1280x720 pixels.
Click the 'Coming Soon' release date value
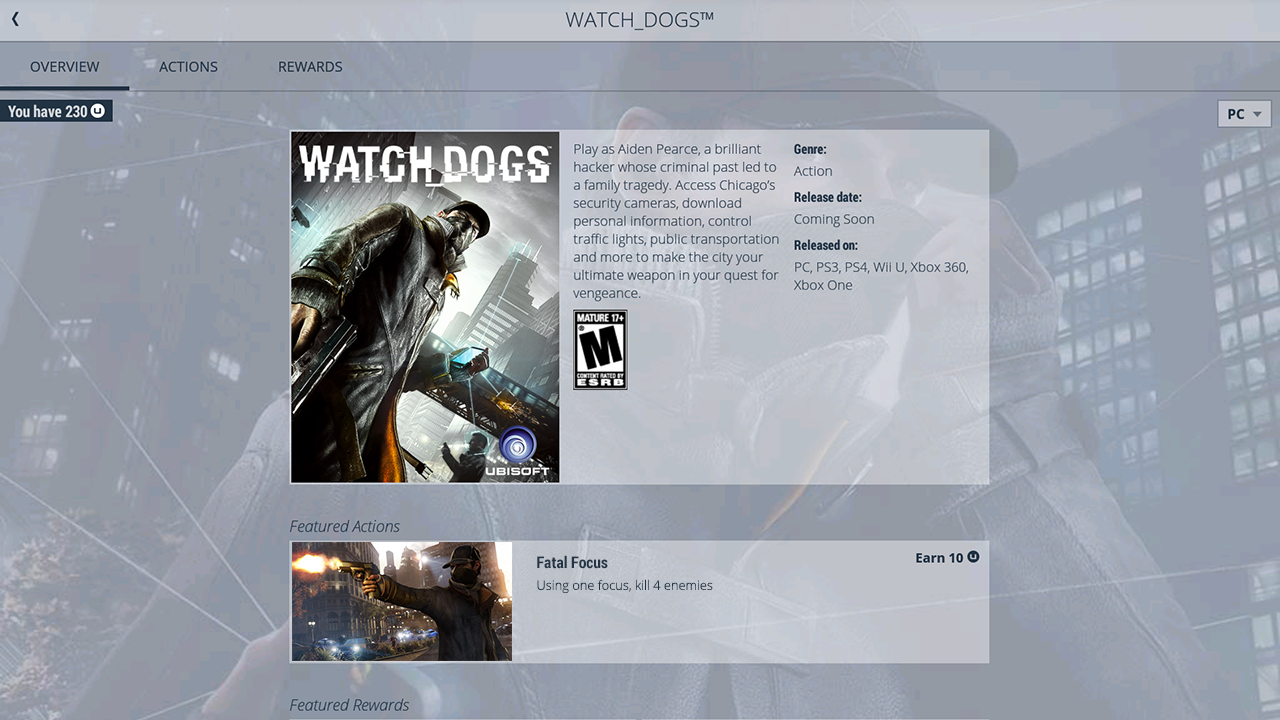834,219
